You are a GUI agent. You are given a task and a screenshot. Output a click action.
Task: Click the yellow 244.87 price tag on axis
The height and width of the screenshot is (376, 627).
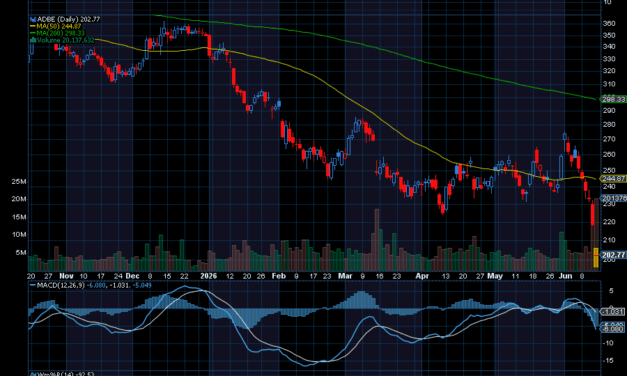[613, 179]
